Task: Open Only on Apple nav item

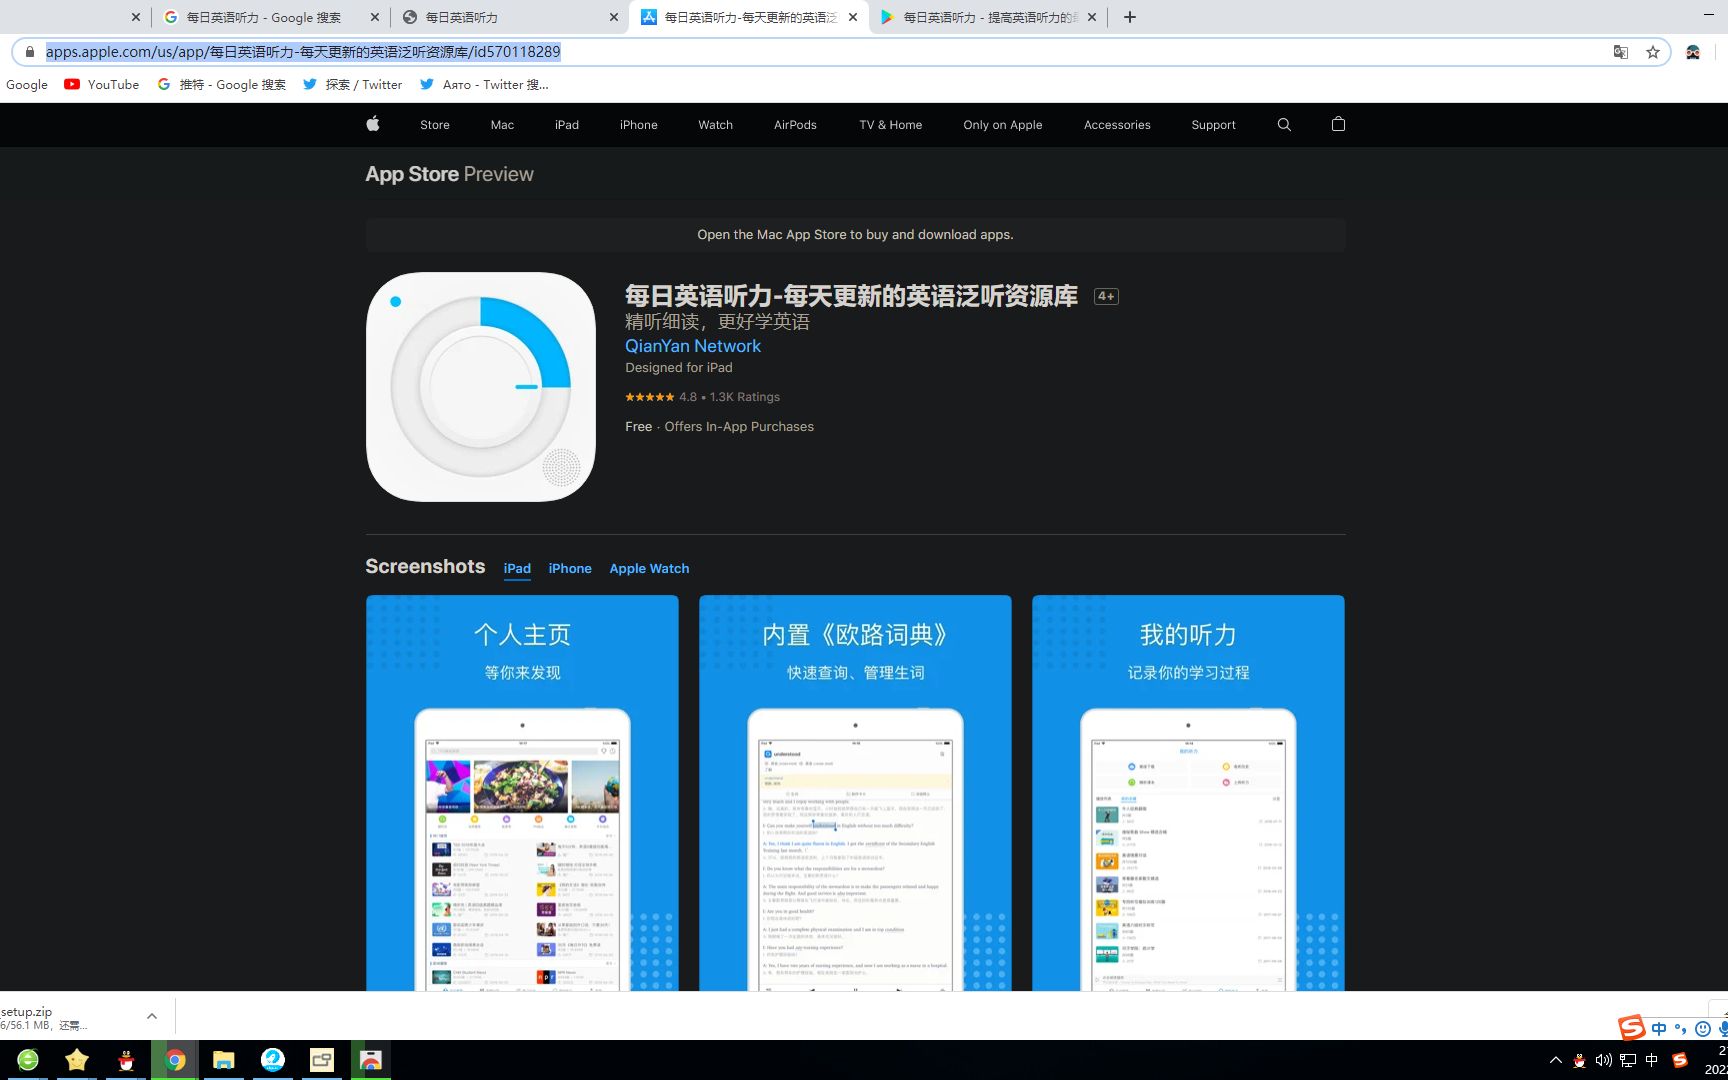Action: (x=1003, y=125)
